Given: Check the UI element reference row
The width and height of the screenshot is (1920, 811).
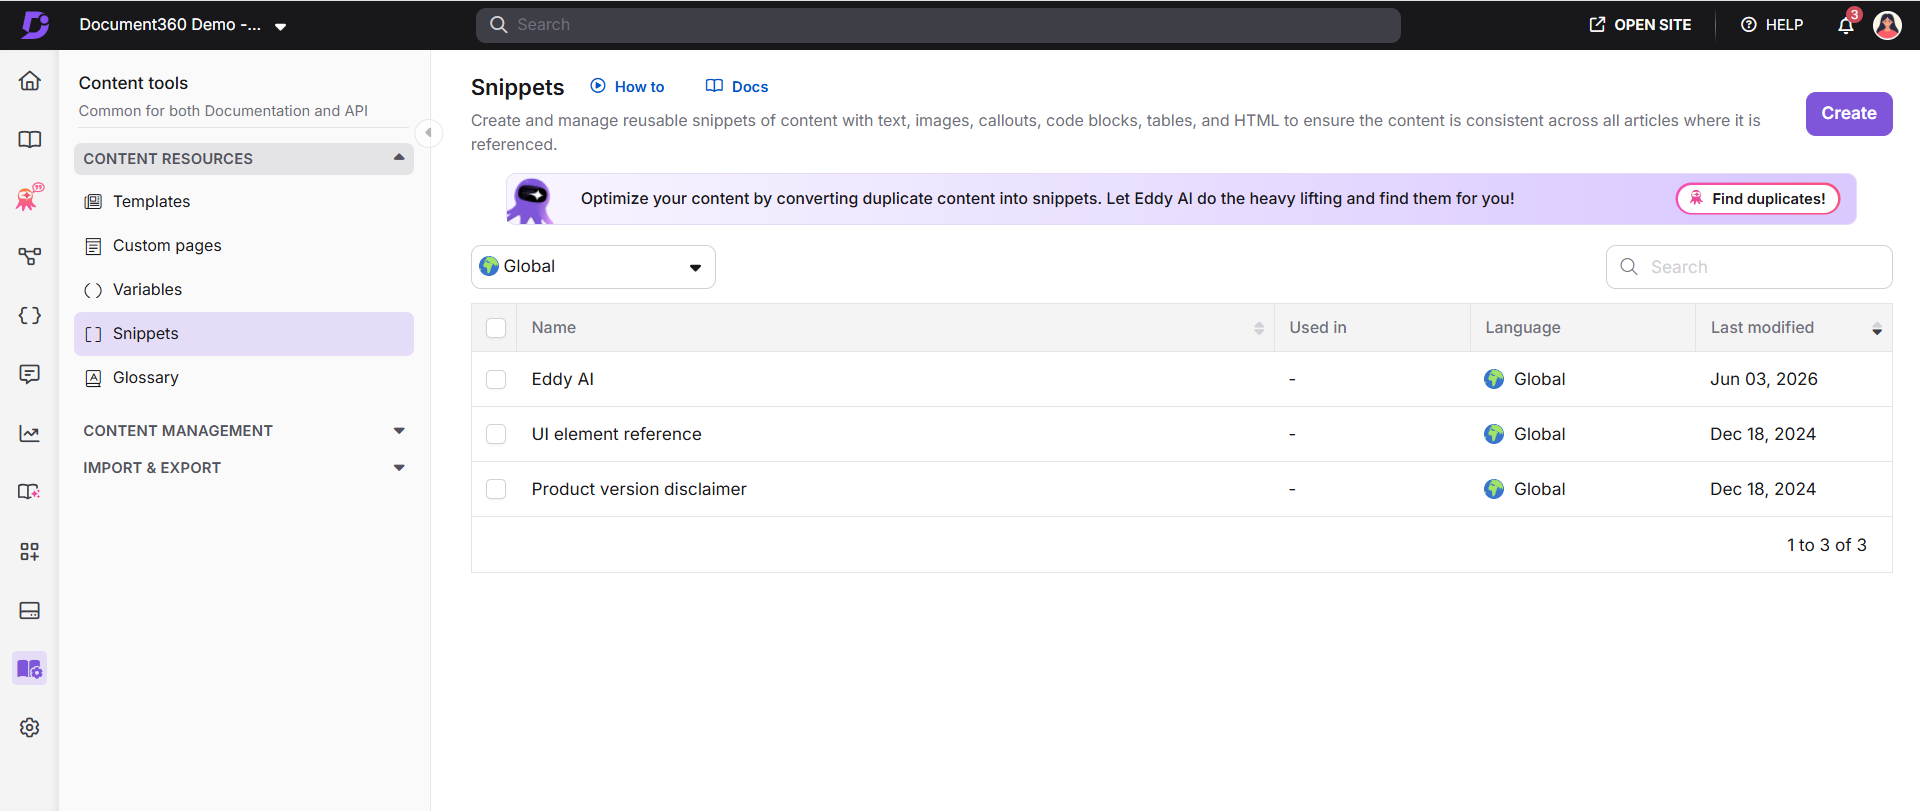Looking at the screenshot, I should click(x=496, y=434).
